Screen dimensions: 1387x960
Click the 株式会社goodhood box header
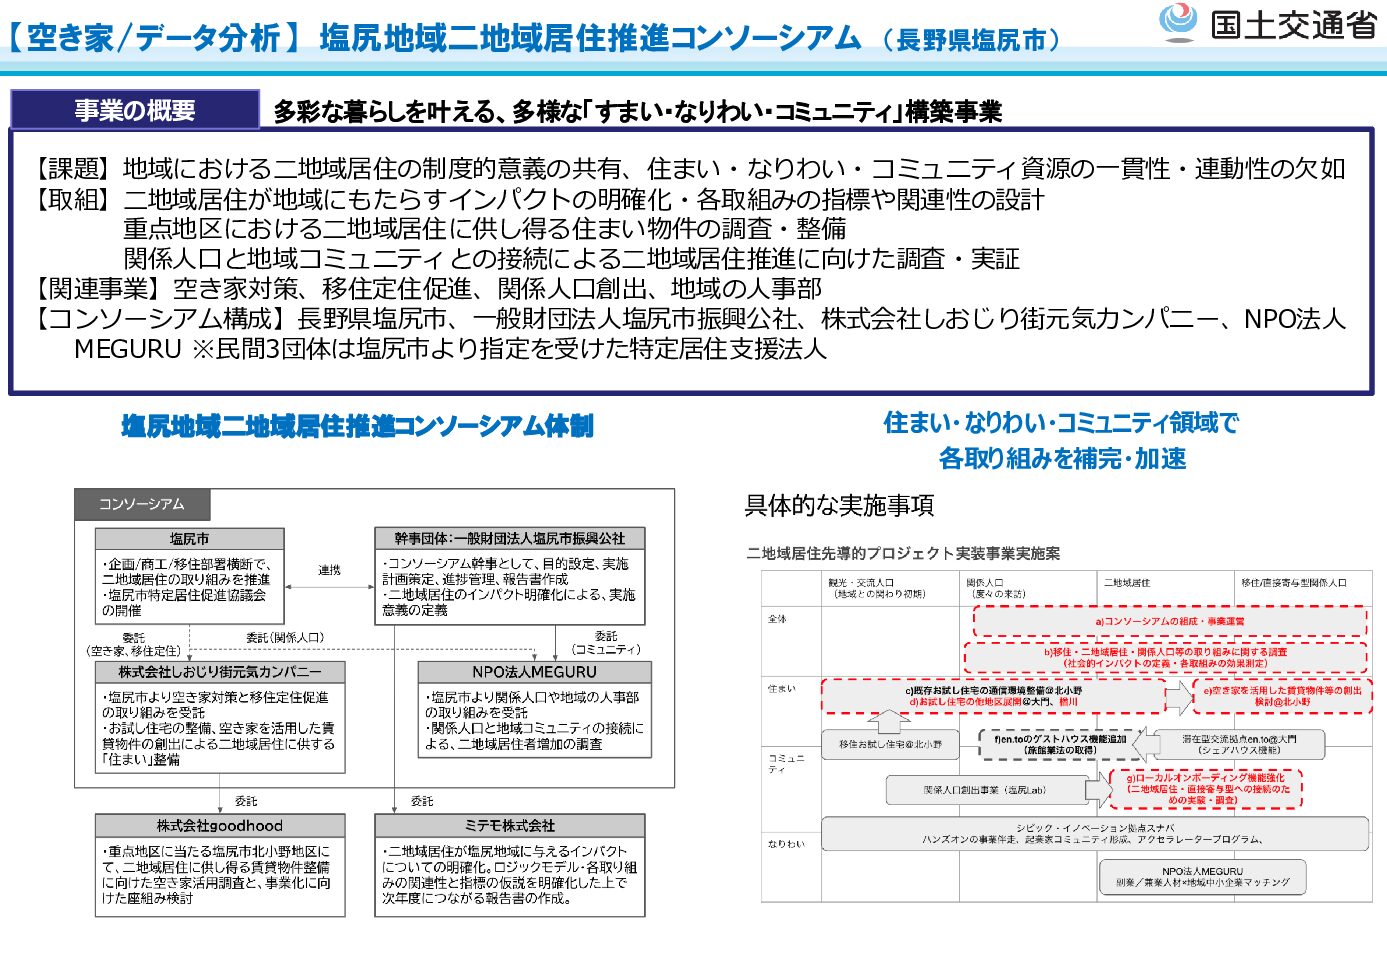point(220,826)
